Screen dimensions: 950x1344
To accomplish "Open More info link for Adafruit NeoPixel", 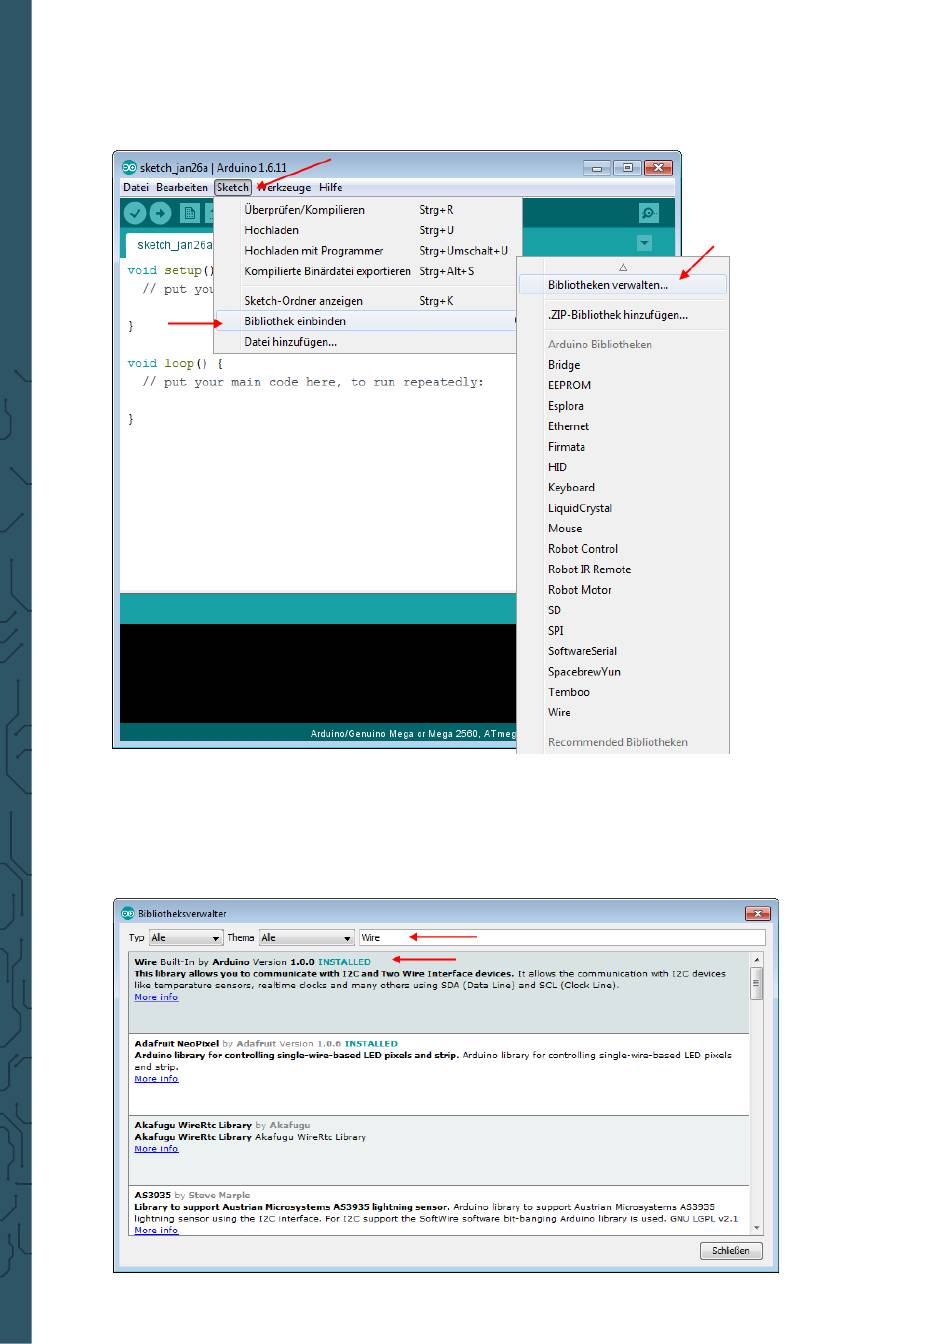I will coord(156,1079).
